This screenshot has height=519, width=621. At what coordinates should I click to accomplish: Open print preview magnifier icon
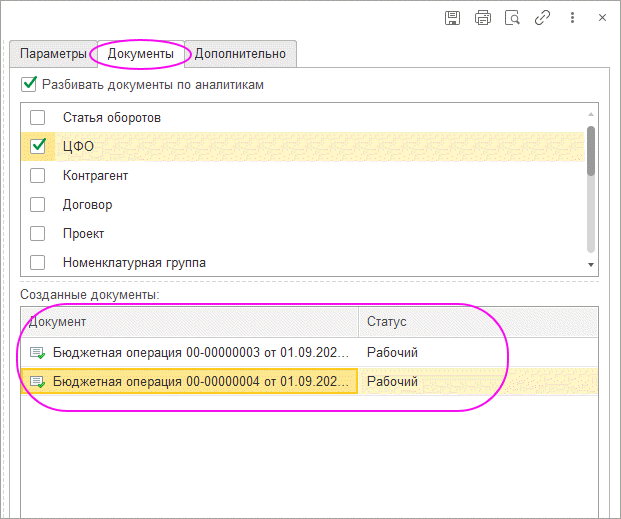(512, 18)
